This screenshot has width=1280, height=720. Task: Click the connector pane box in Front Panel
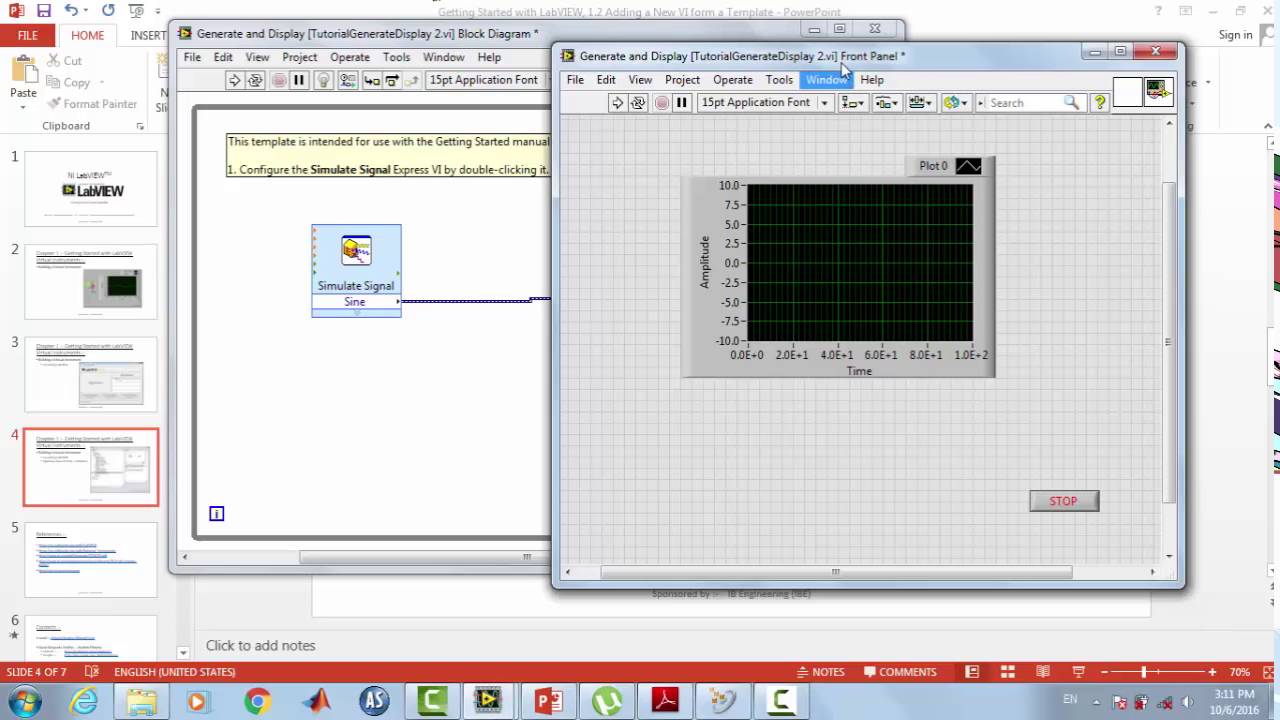[x=1127, y=92]
